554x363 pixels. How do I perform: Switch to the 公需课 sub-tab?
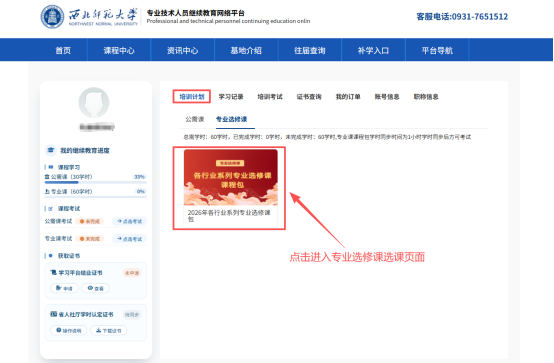point(195,119)
